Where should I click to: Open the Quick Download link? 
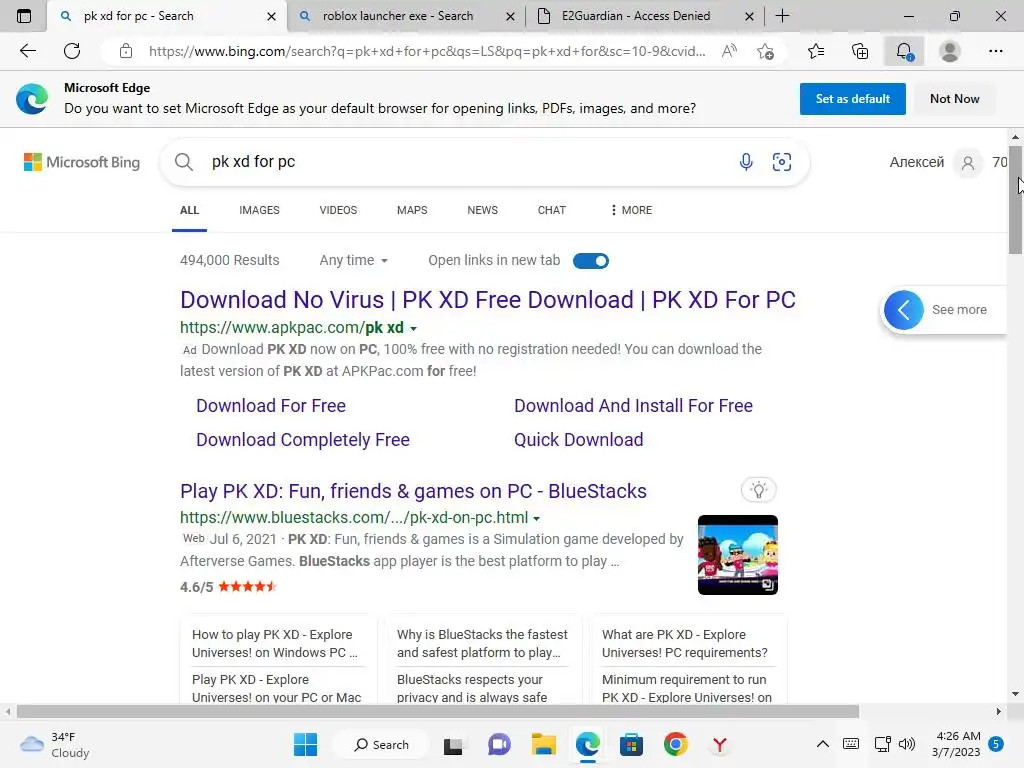click(578, 440)
